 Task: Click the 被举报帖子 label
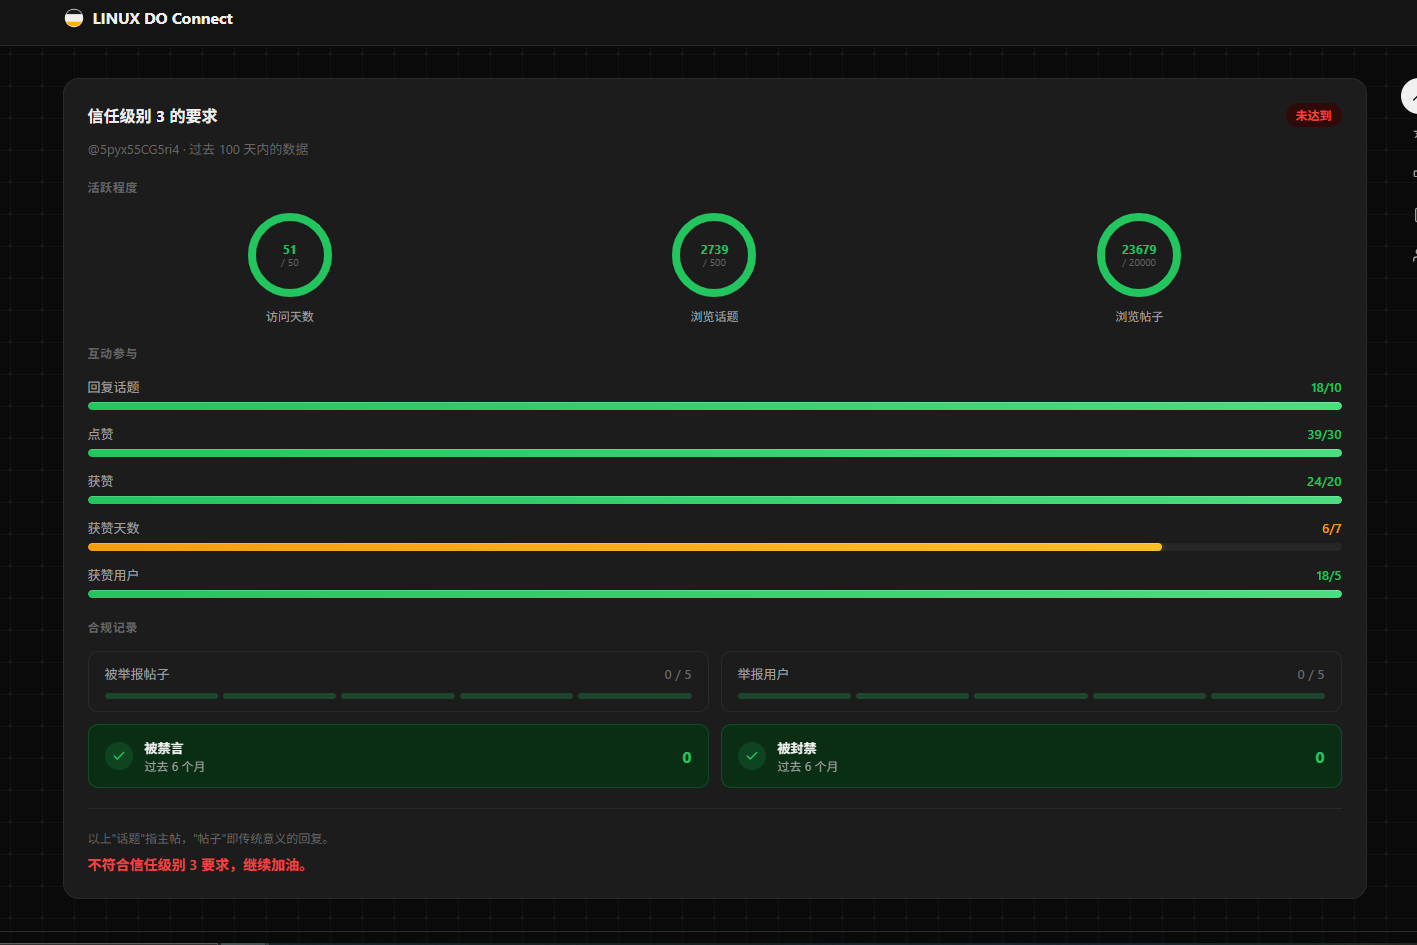pyautogui.click(x=137, y=675)
